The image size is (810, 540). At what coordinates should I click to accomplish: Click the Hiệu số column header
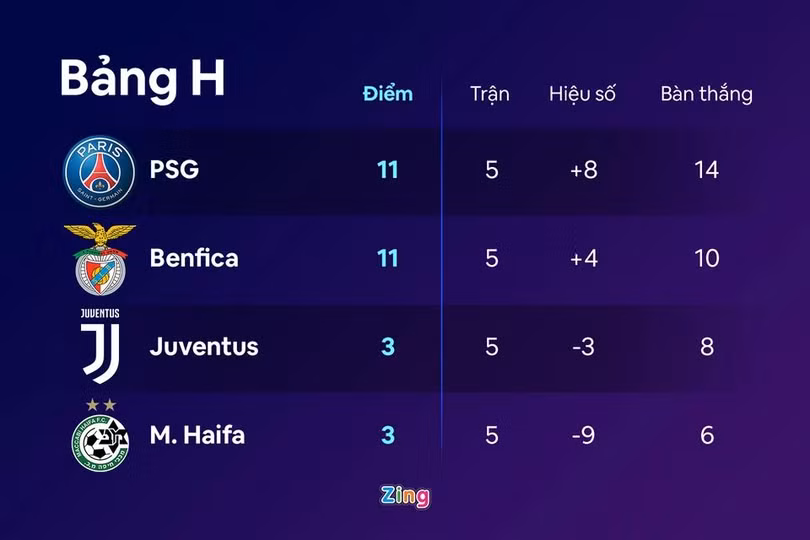tap(582, 94)
